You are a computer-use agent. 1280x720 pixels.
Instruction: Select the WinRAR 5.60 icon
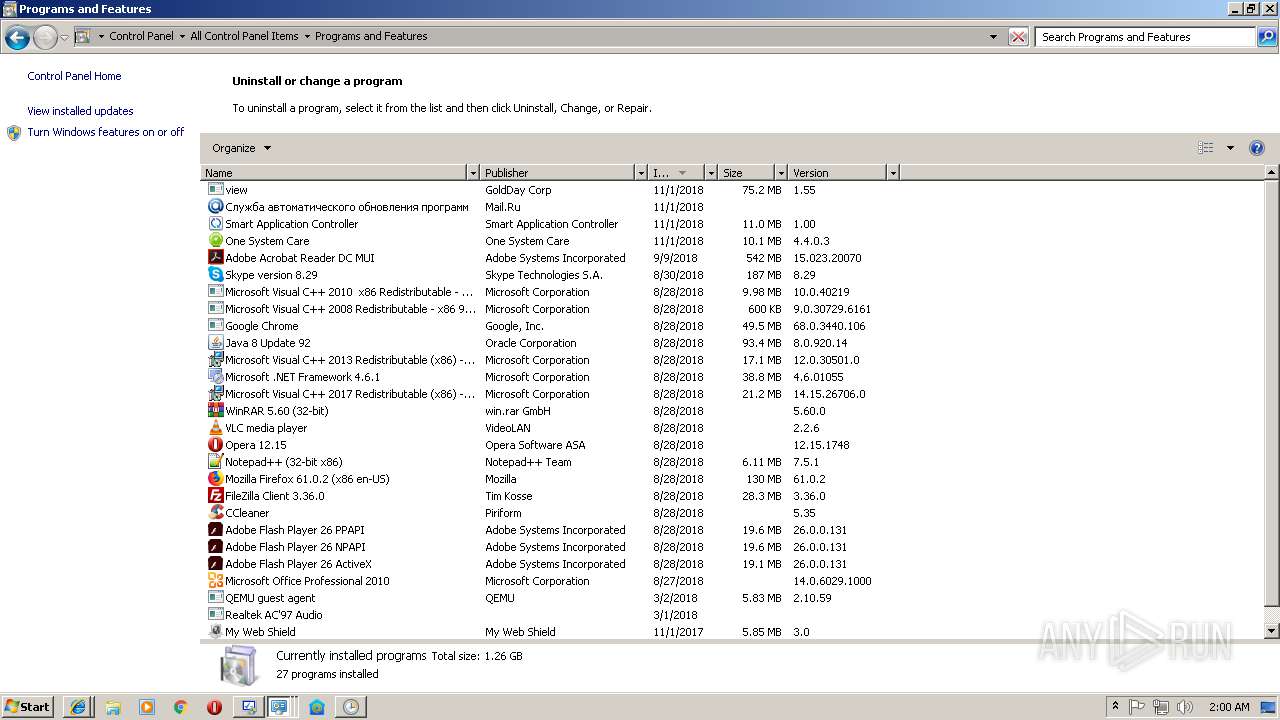point(215,411)
